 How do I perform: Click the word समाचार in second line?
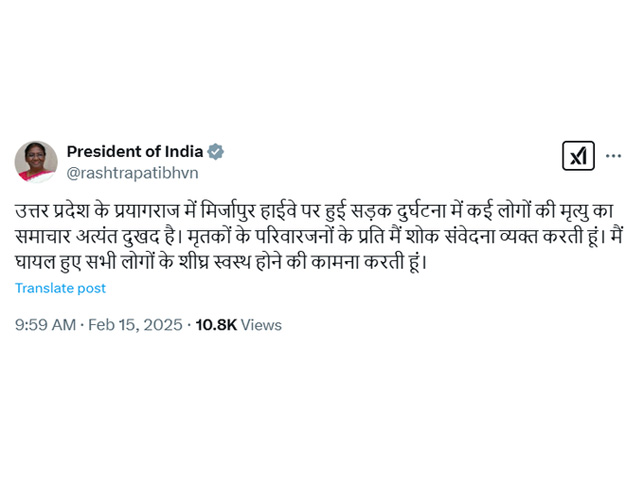click(43, 236)
